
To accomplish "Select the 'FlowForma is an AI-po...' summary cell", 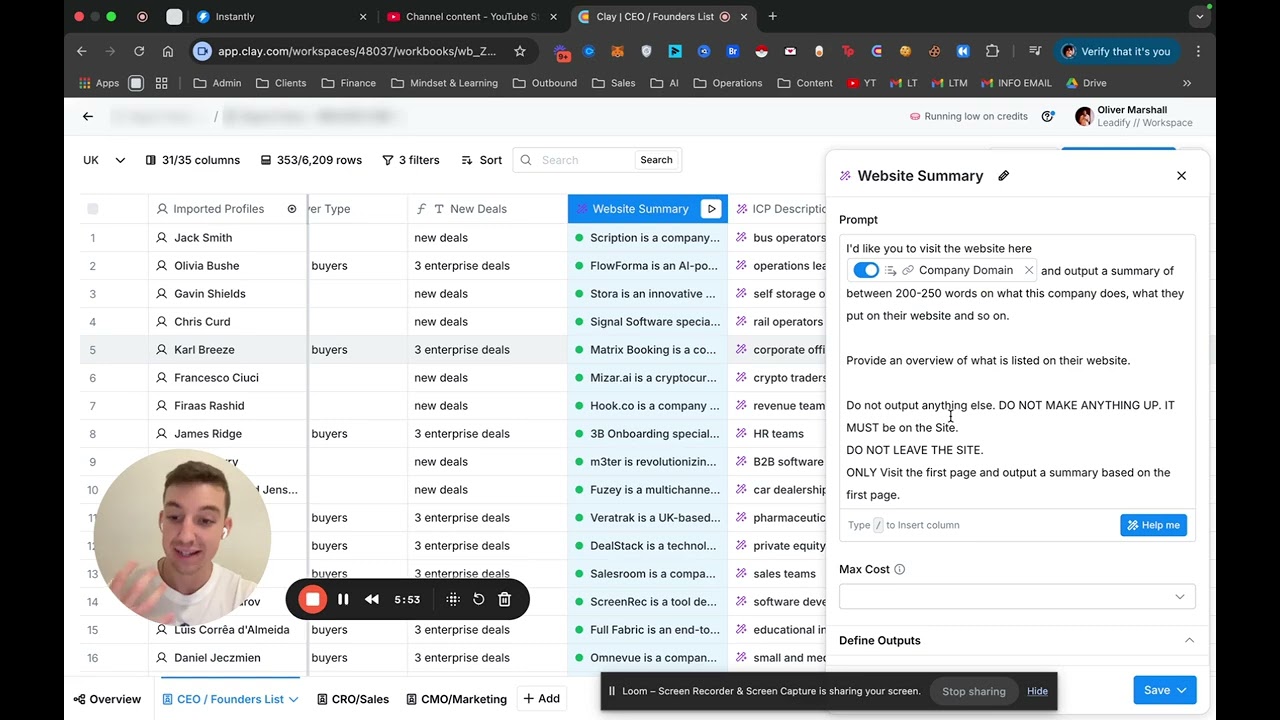I will [x=648, y=266].
